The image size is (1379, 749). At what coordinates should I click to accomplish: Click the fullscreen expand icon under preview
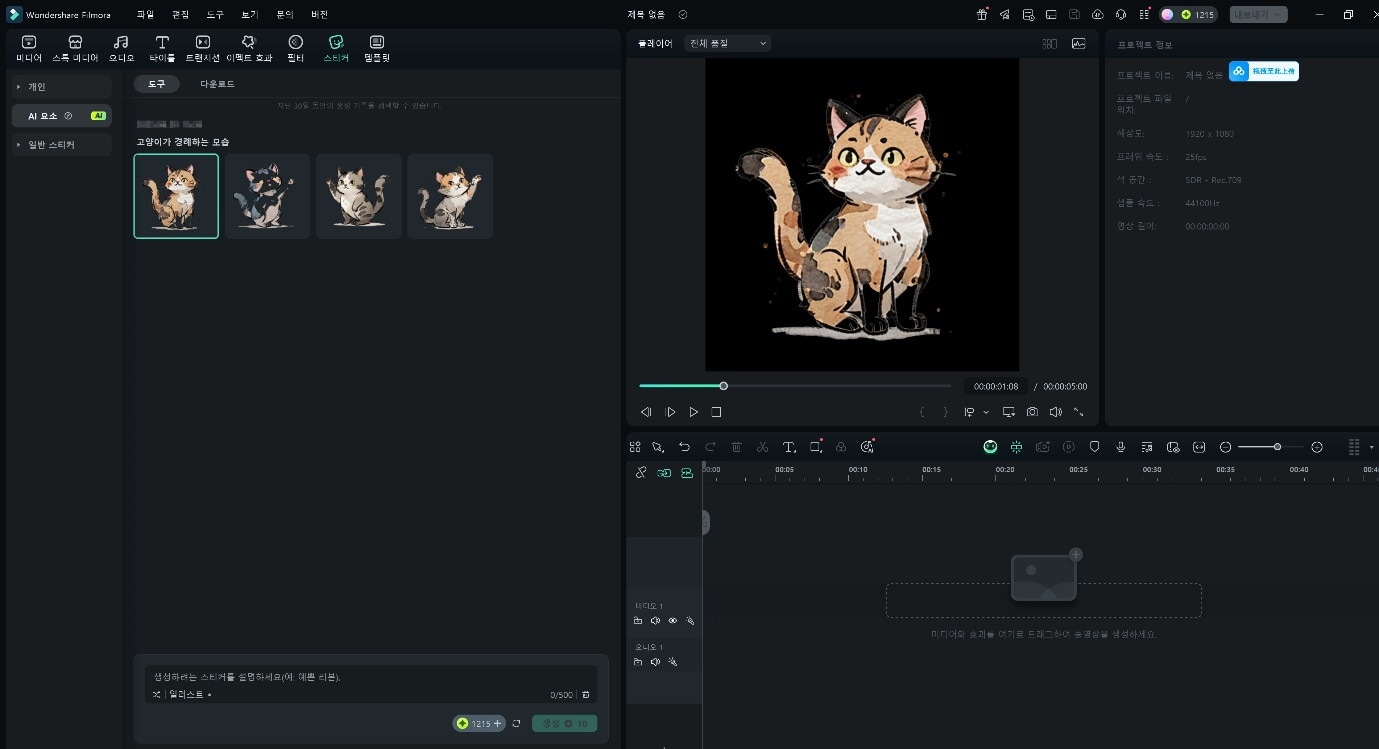[1078, 412]
